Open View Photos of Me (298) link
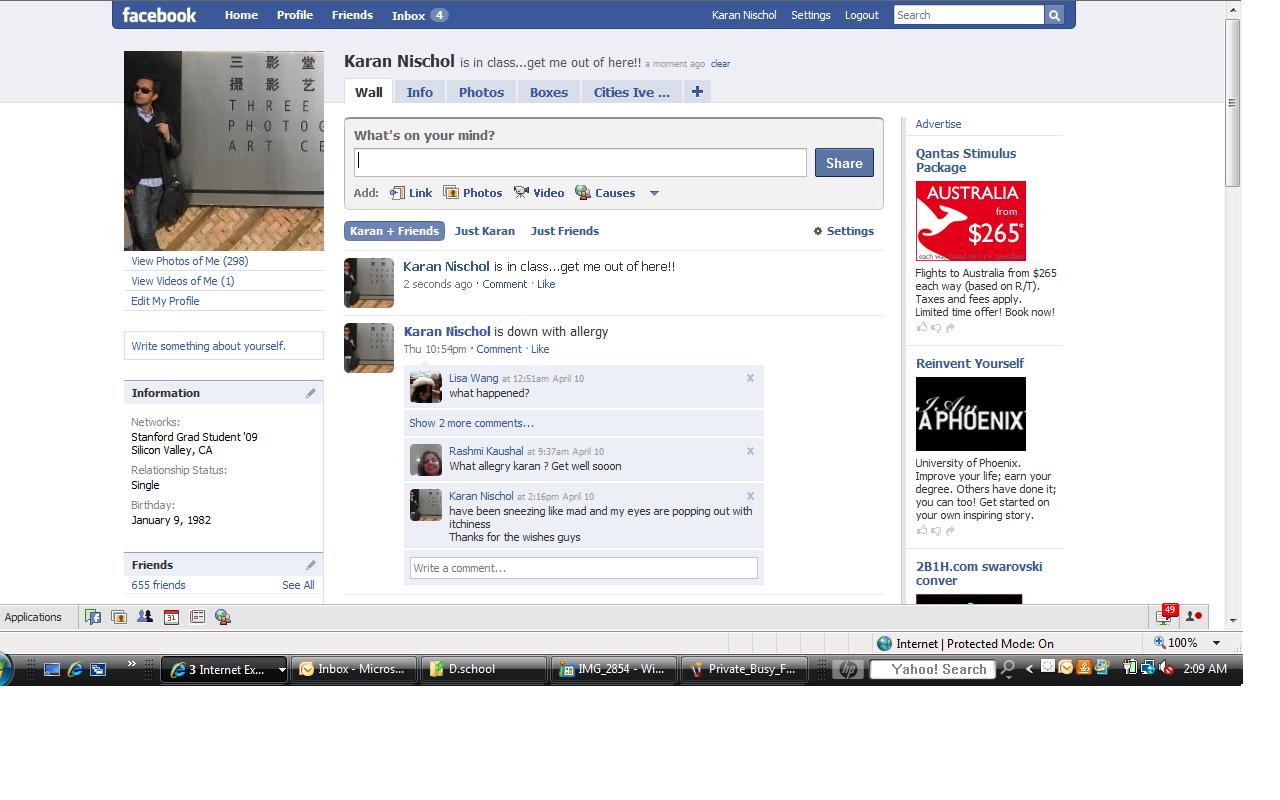Viewport: 1280px width, 800px height. [x=190, y=261]
